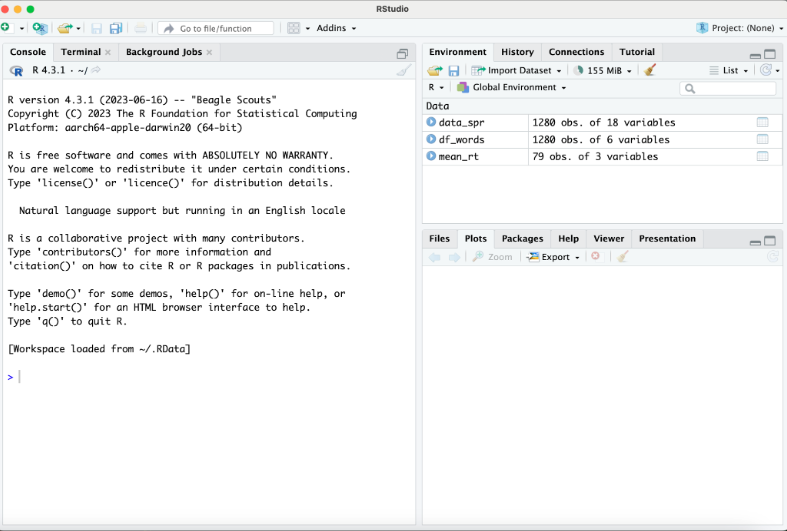
Task: Focus the Go to file/function field
Action: tap(216, 29)
